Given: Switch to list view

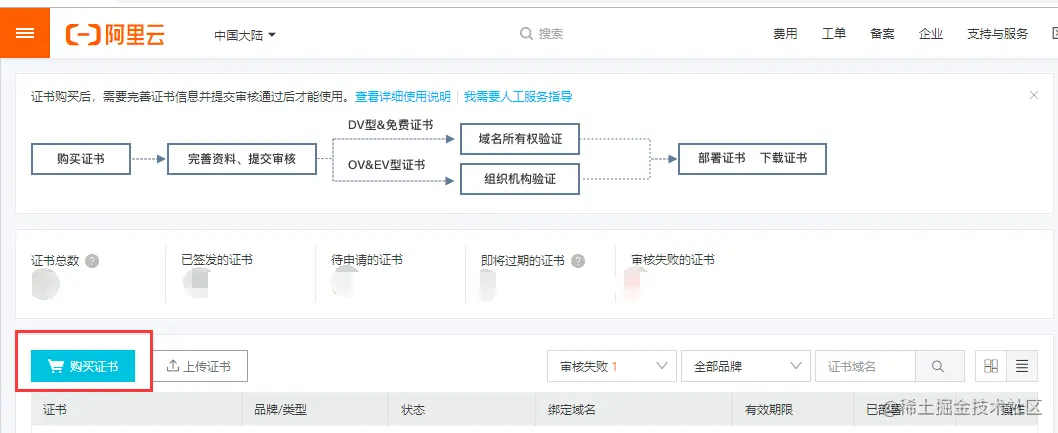Looking at the screenshot, I should pyautogui.click(x=1022, y=366).
